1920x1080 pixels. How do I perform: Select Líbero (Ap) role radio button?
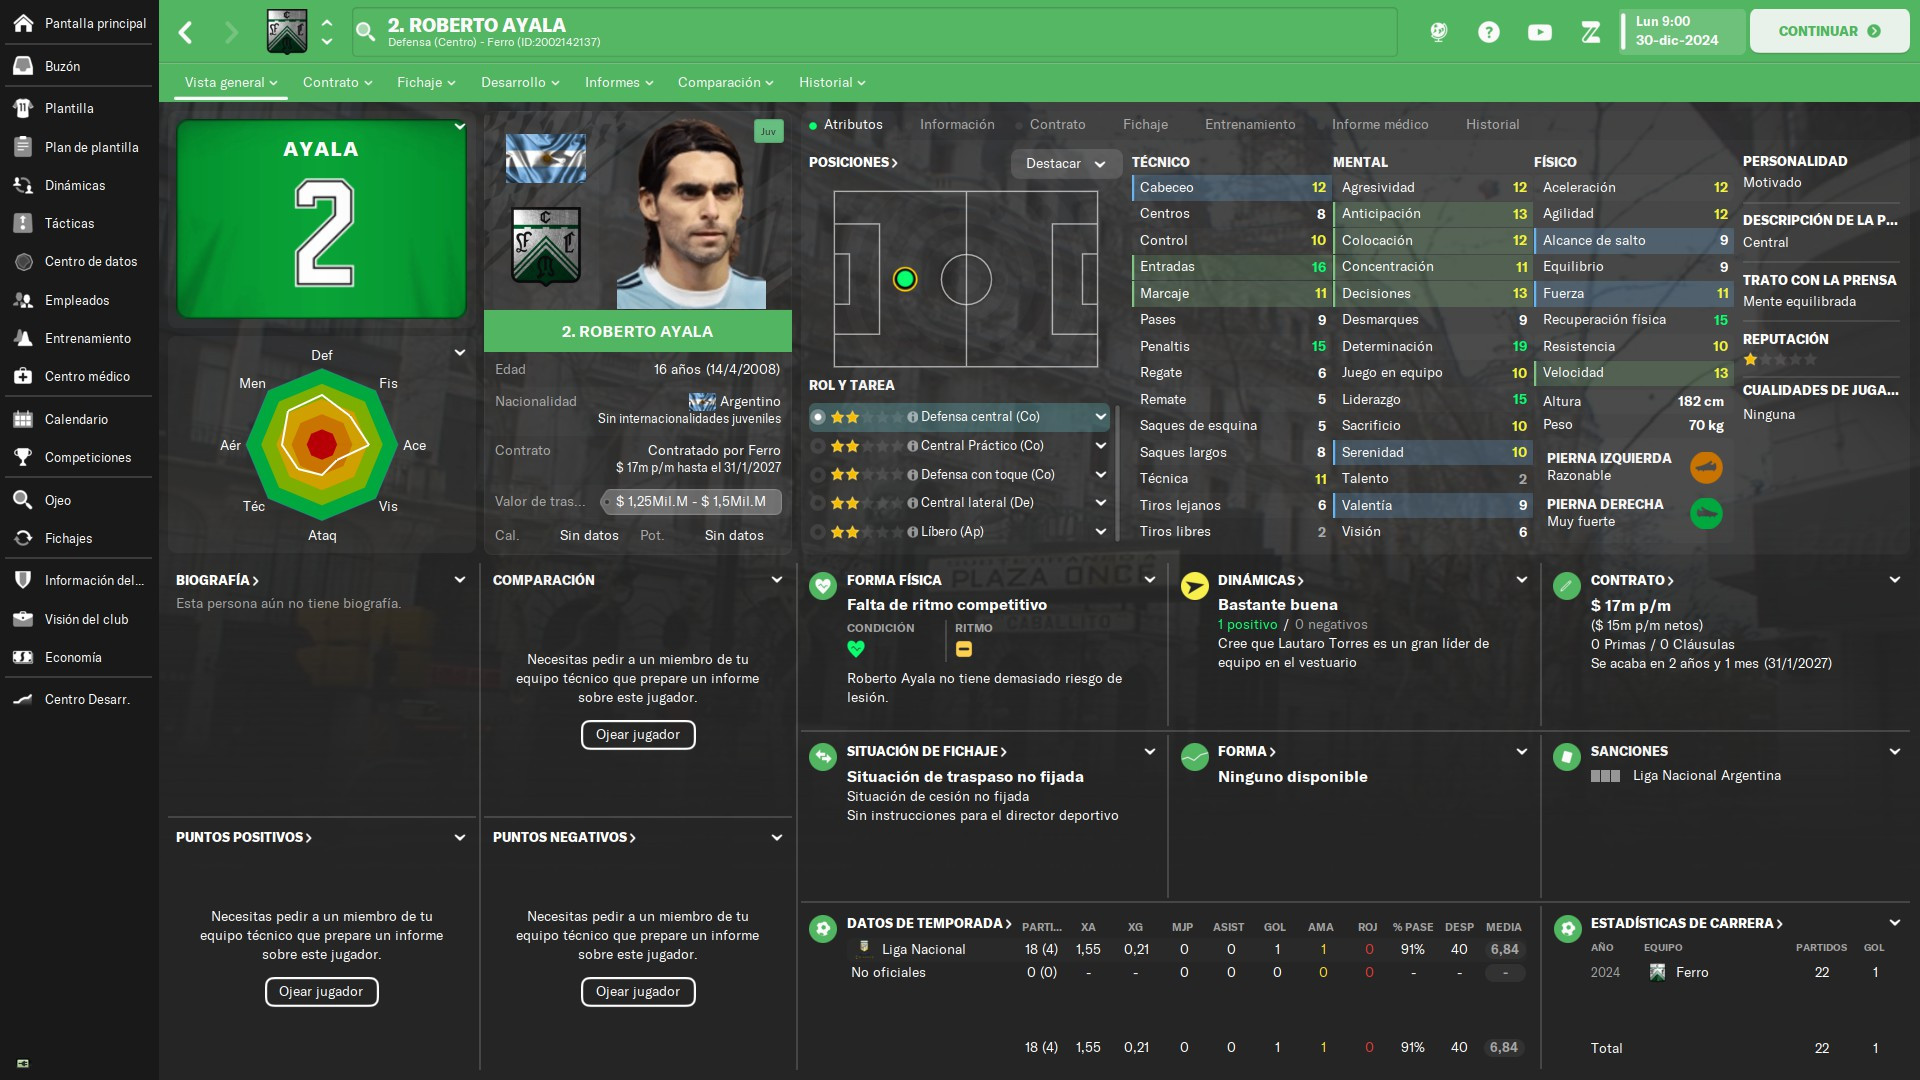point(818,532)
